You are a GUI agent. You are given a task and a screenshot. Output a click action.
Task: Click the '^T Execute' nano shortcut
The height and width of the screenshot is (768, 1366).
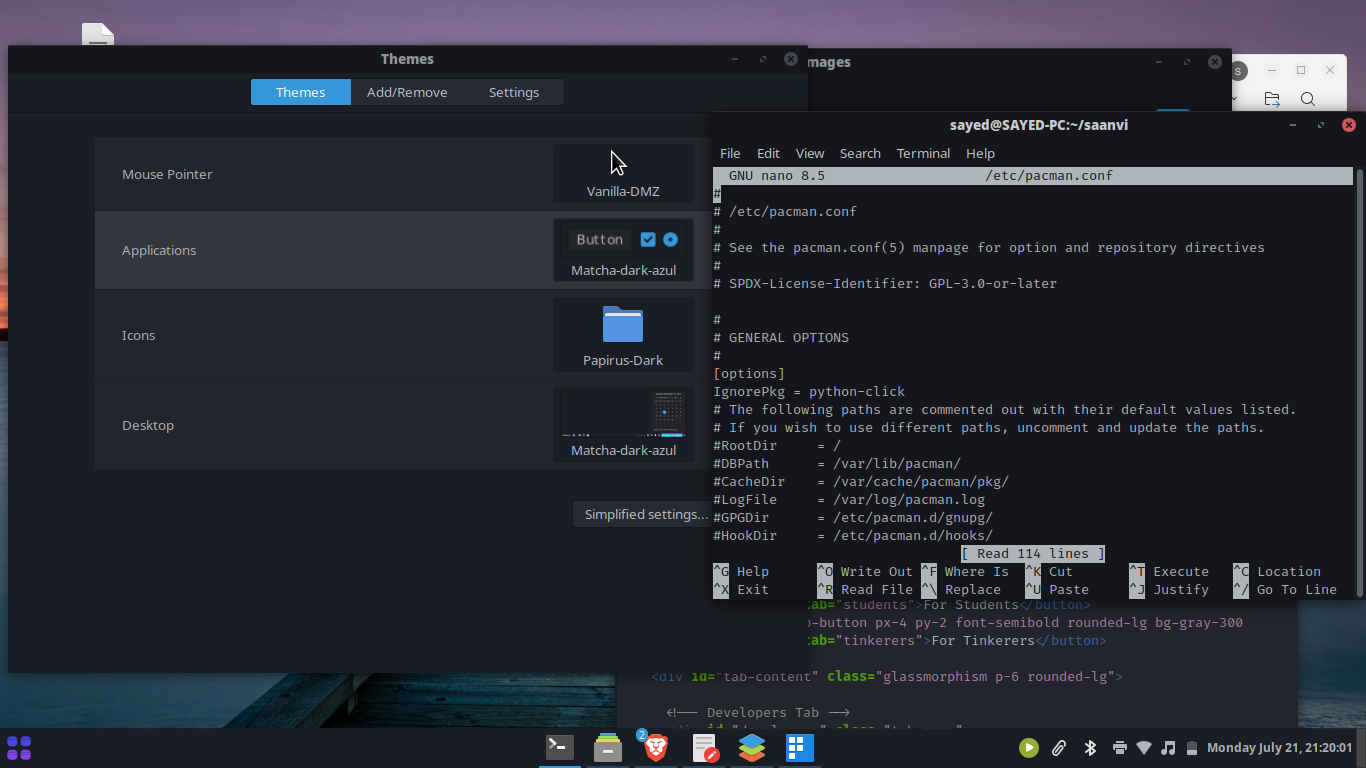[1169, 571]
